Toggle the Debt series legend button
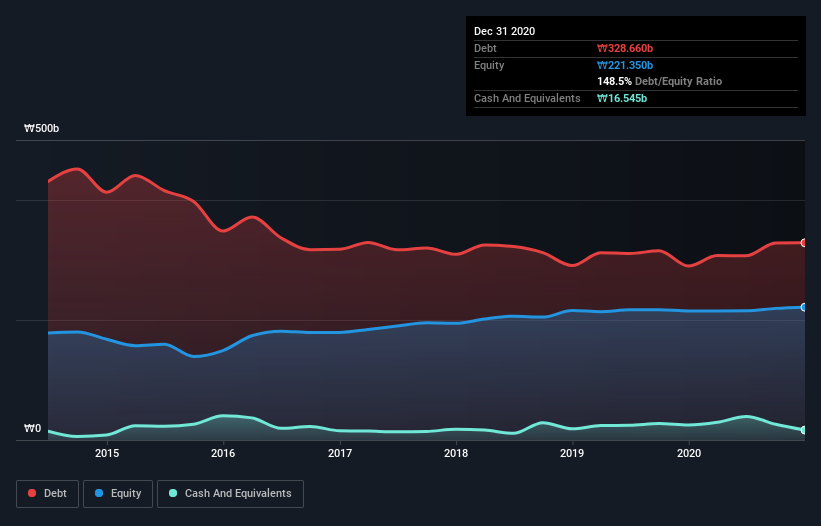Image resolution: width=821 pixels, height=526 pixels. coord(48,494)
